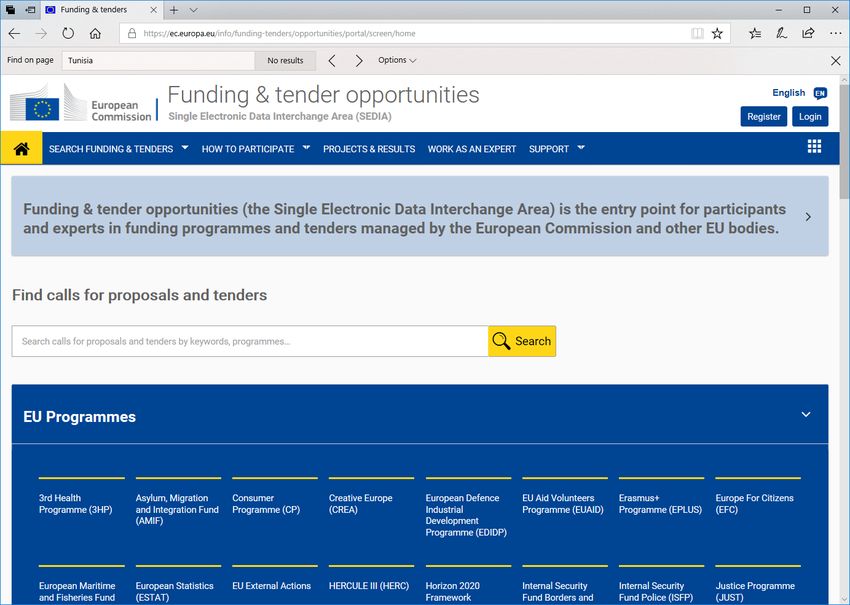Click the yellow Home icon in navbar
The height and width of the screenshot is (605, 850).
[22, 149]
